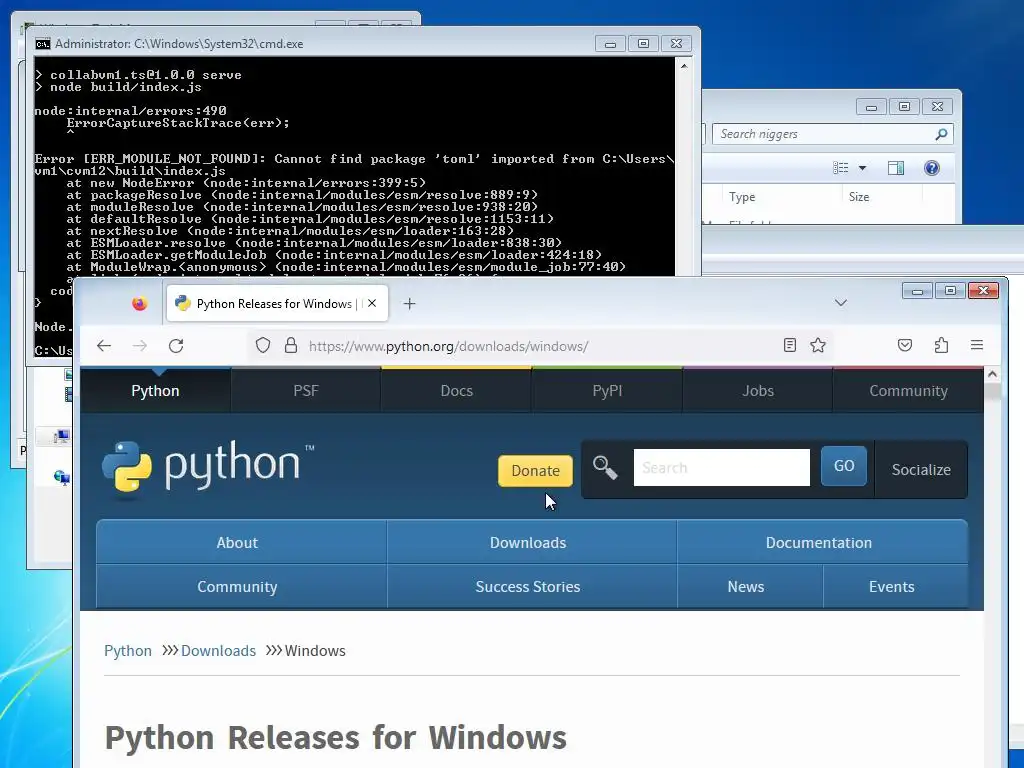
Task: Reload the python.org page
Action: [176, 345]
